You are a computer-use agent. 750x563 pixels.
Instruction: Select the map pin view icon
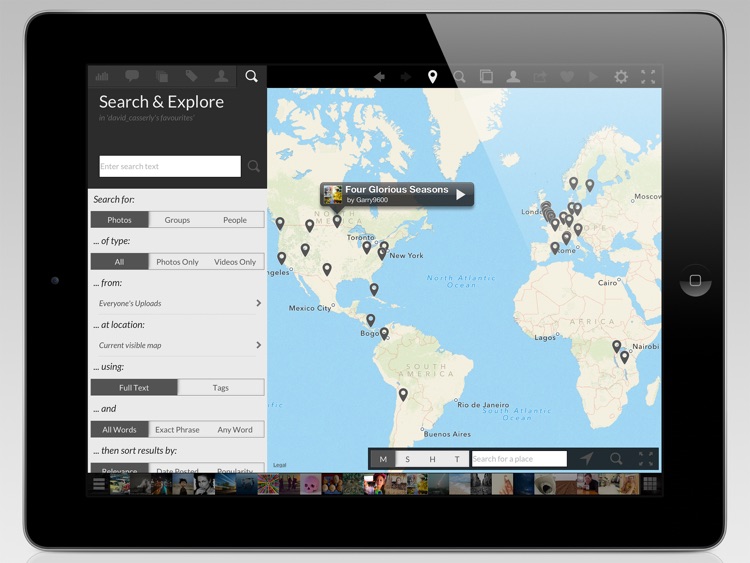[432, 77]
